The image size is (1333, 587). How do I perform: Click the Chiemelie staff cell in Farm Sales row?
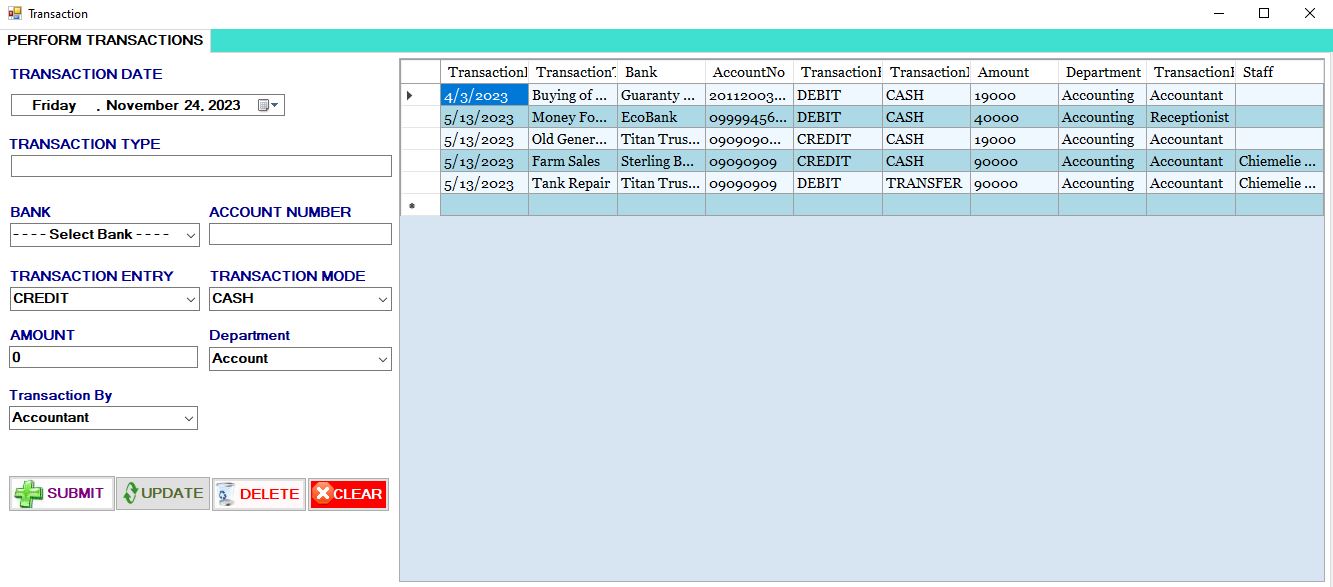pyautogui.click(x=1279, y=161)
